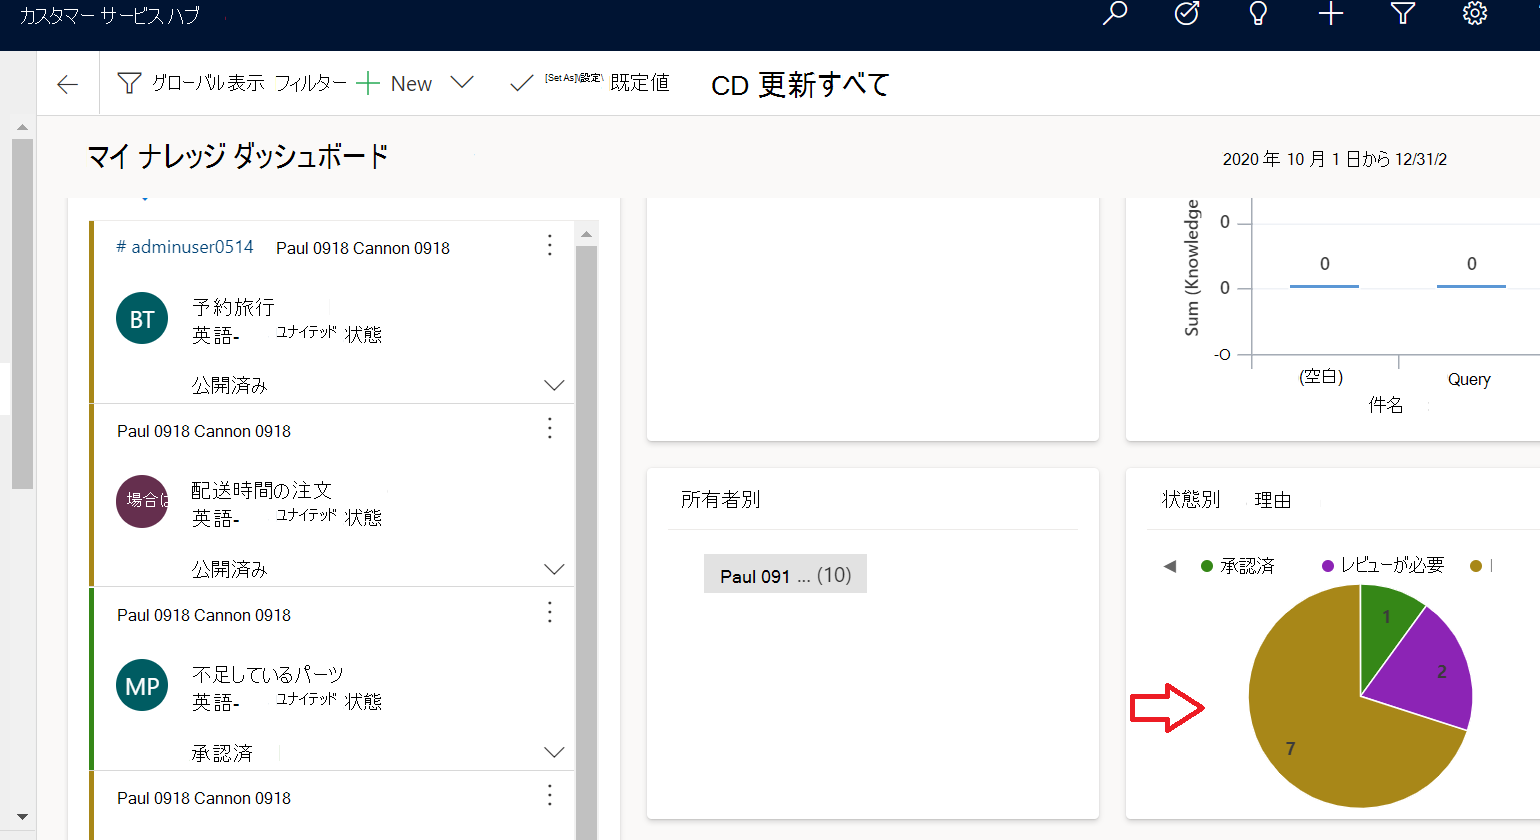Set dashboard as 既定値

pos(590,83)
